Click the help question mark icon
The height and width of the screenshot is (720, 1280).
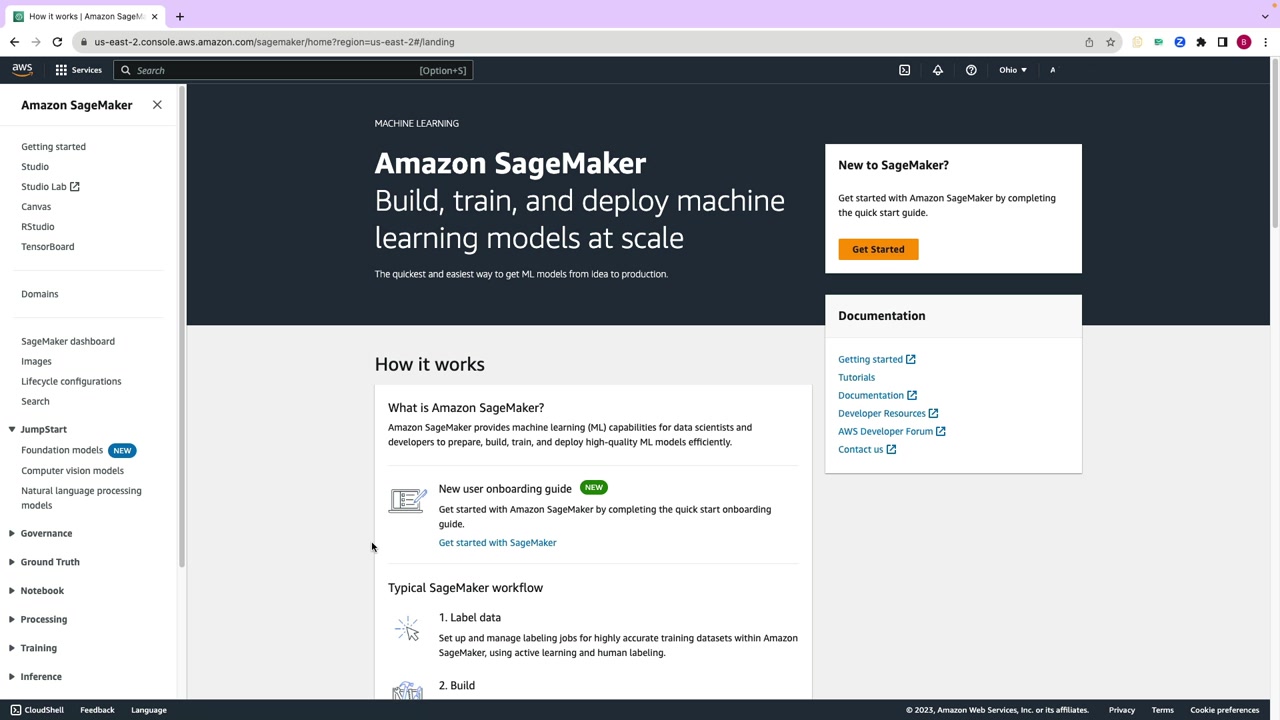click(x=971, y=70)
